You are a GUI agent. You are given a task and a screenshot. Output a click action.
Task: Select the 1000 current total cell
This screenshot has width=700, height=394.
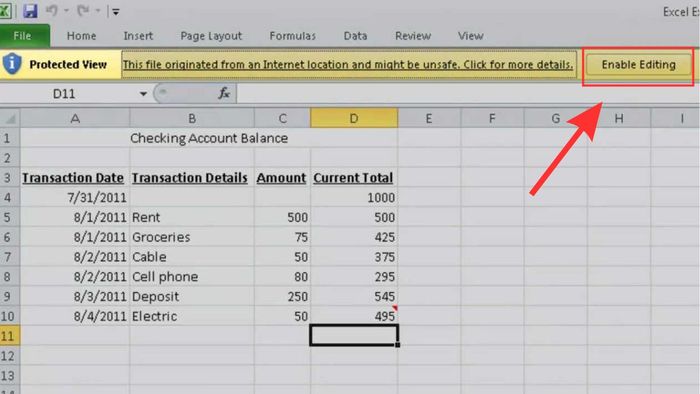(354, 197)
